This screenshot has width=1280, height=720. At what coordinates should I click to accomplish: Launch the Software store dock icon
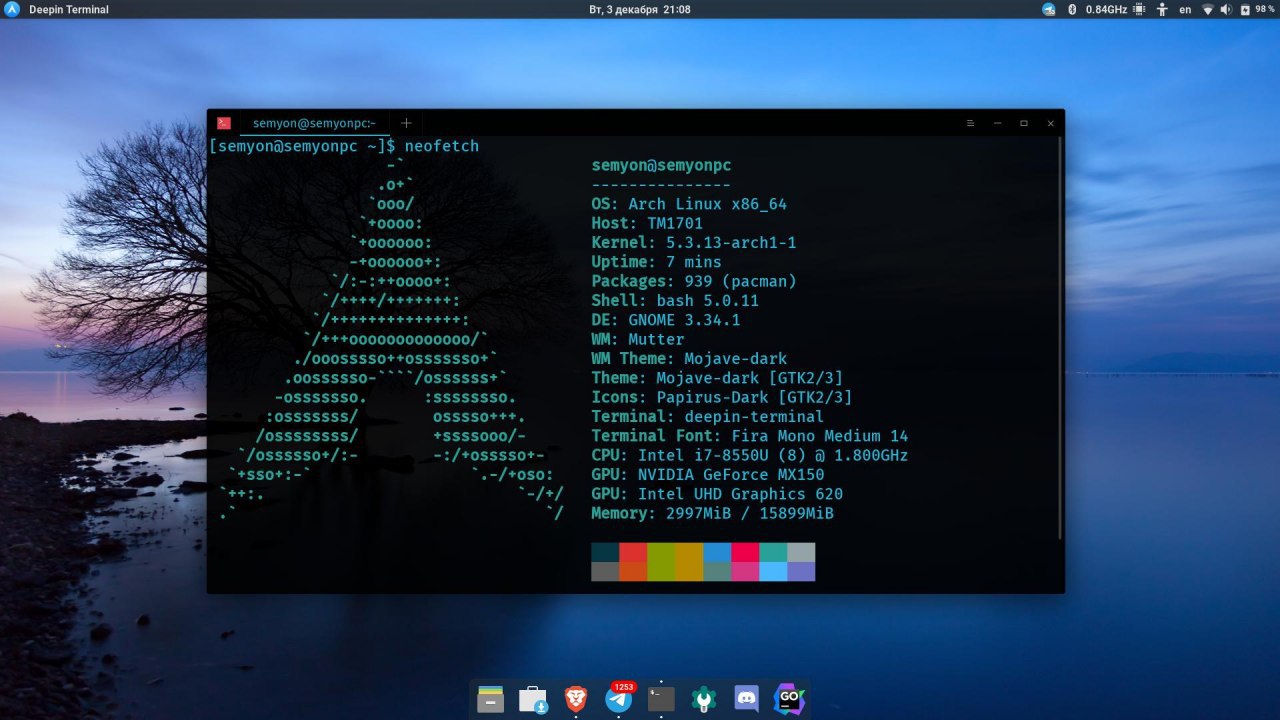pos(533,699)
